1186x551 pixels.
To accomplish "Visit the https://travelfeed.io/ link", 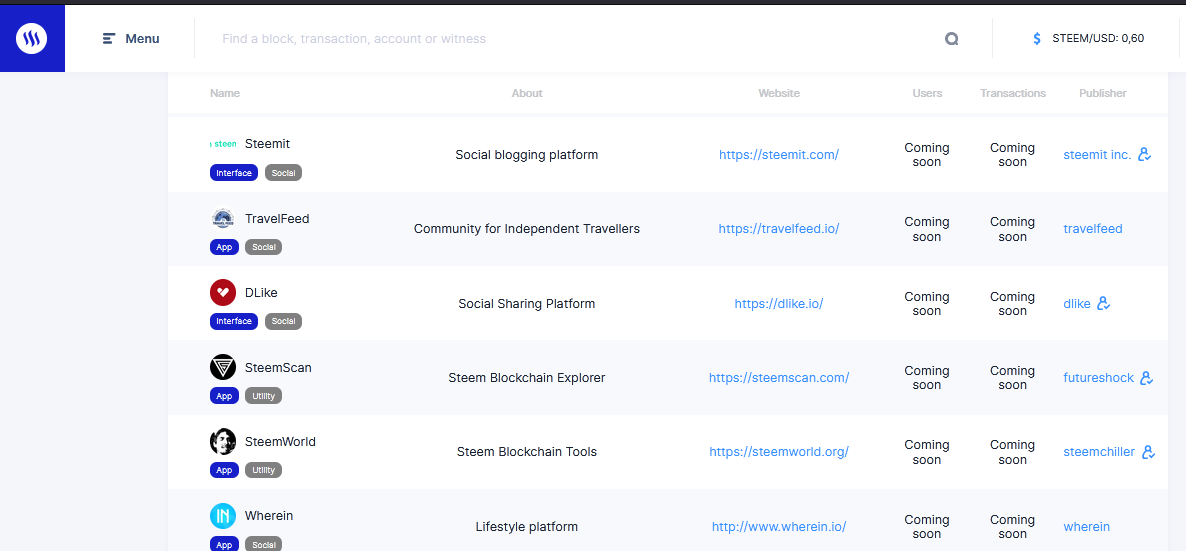I will tap(778, 229).
